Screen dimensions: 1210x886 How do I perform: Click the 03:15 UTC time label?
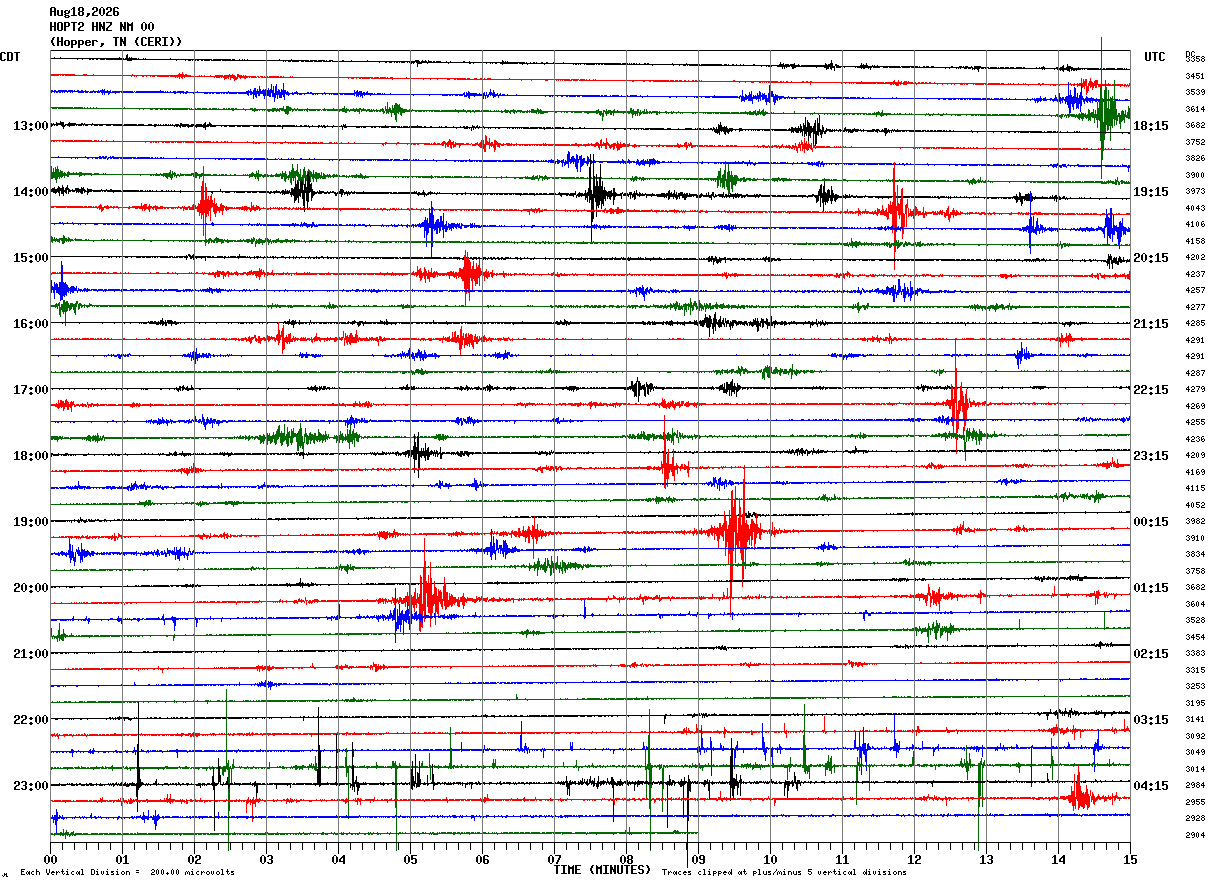pyautogui.click(x=1151, y=720)
